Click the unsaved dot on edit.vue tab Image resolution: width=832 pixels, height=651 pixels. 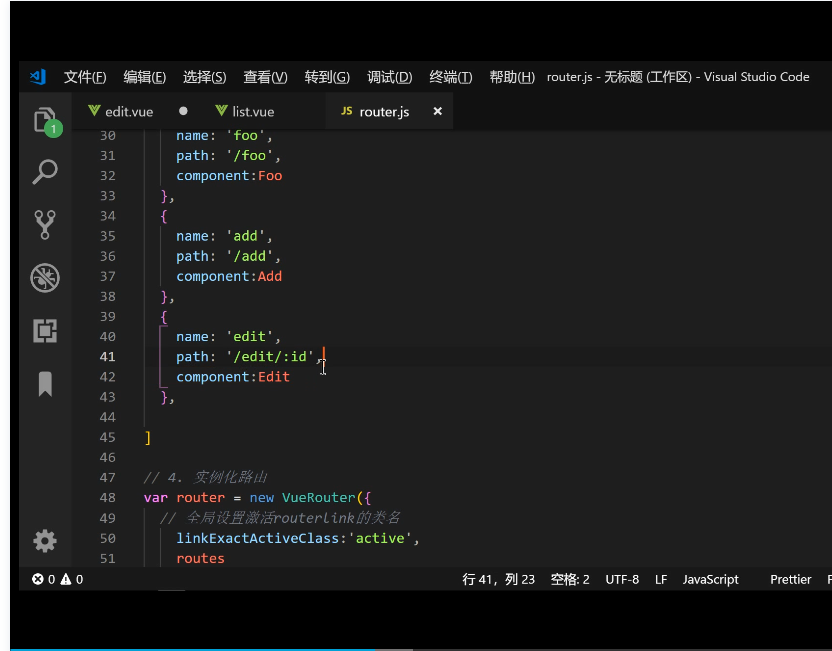[x=183, y=111]
